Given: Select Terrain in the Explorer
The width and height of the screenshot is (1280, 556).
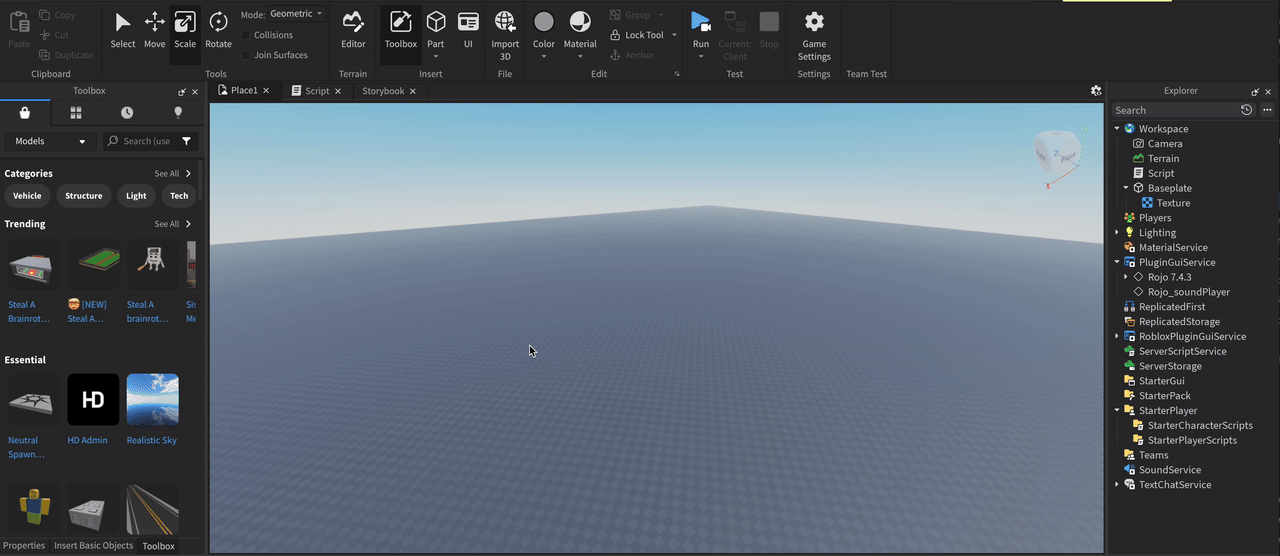Looking at the screenshot, I should coord(1163,158).
